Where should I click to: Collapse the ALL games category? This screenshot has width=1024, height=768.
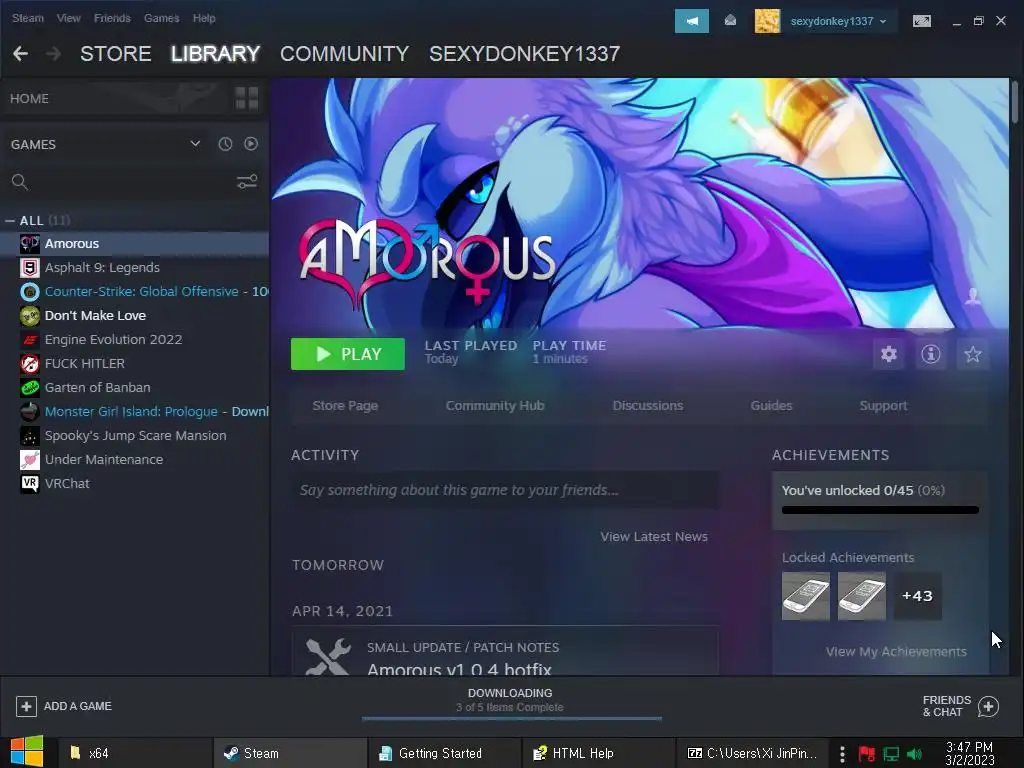point(10,221)
